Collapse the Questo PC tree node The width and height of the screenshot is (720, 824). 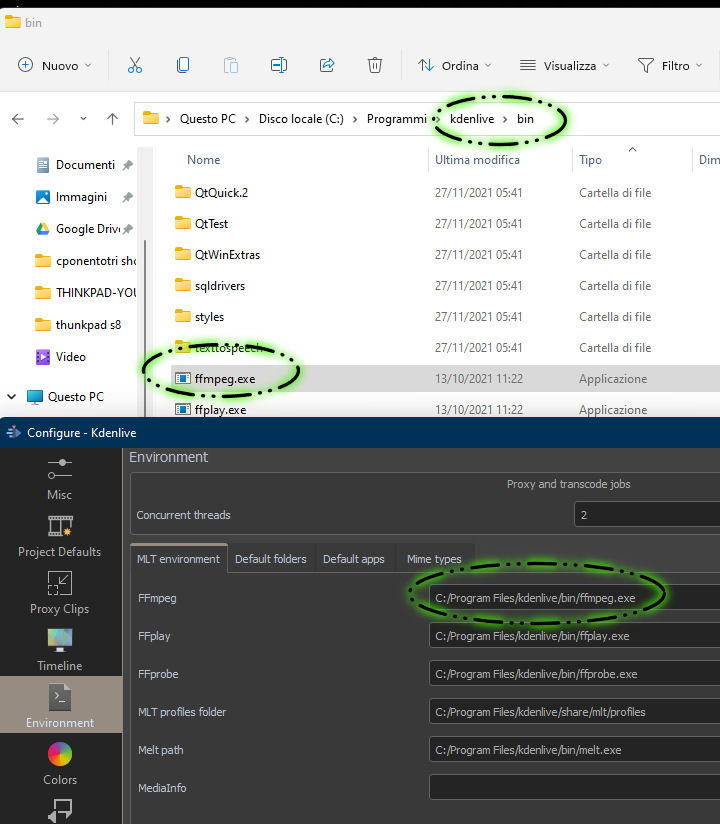(x=12, y=397)
